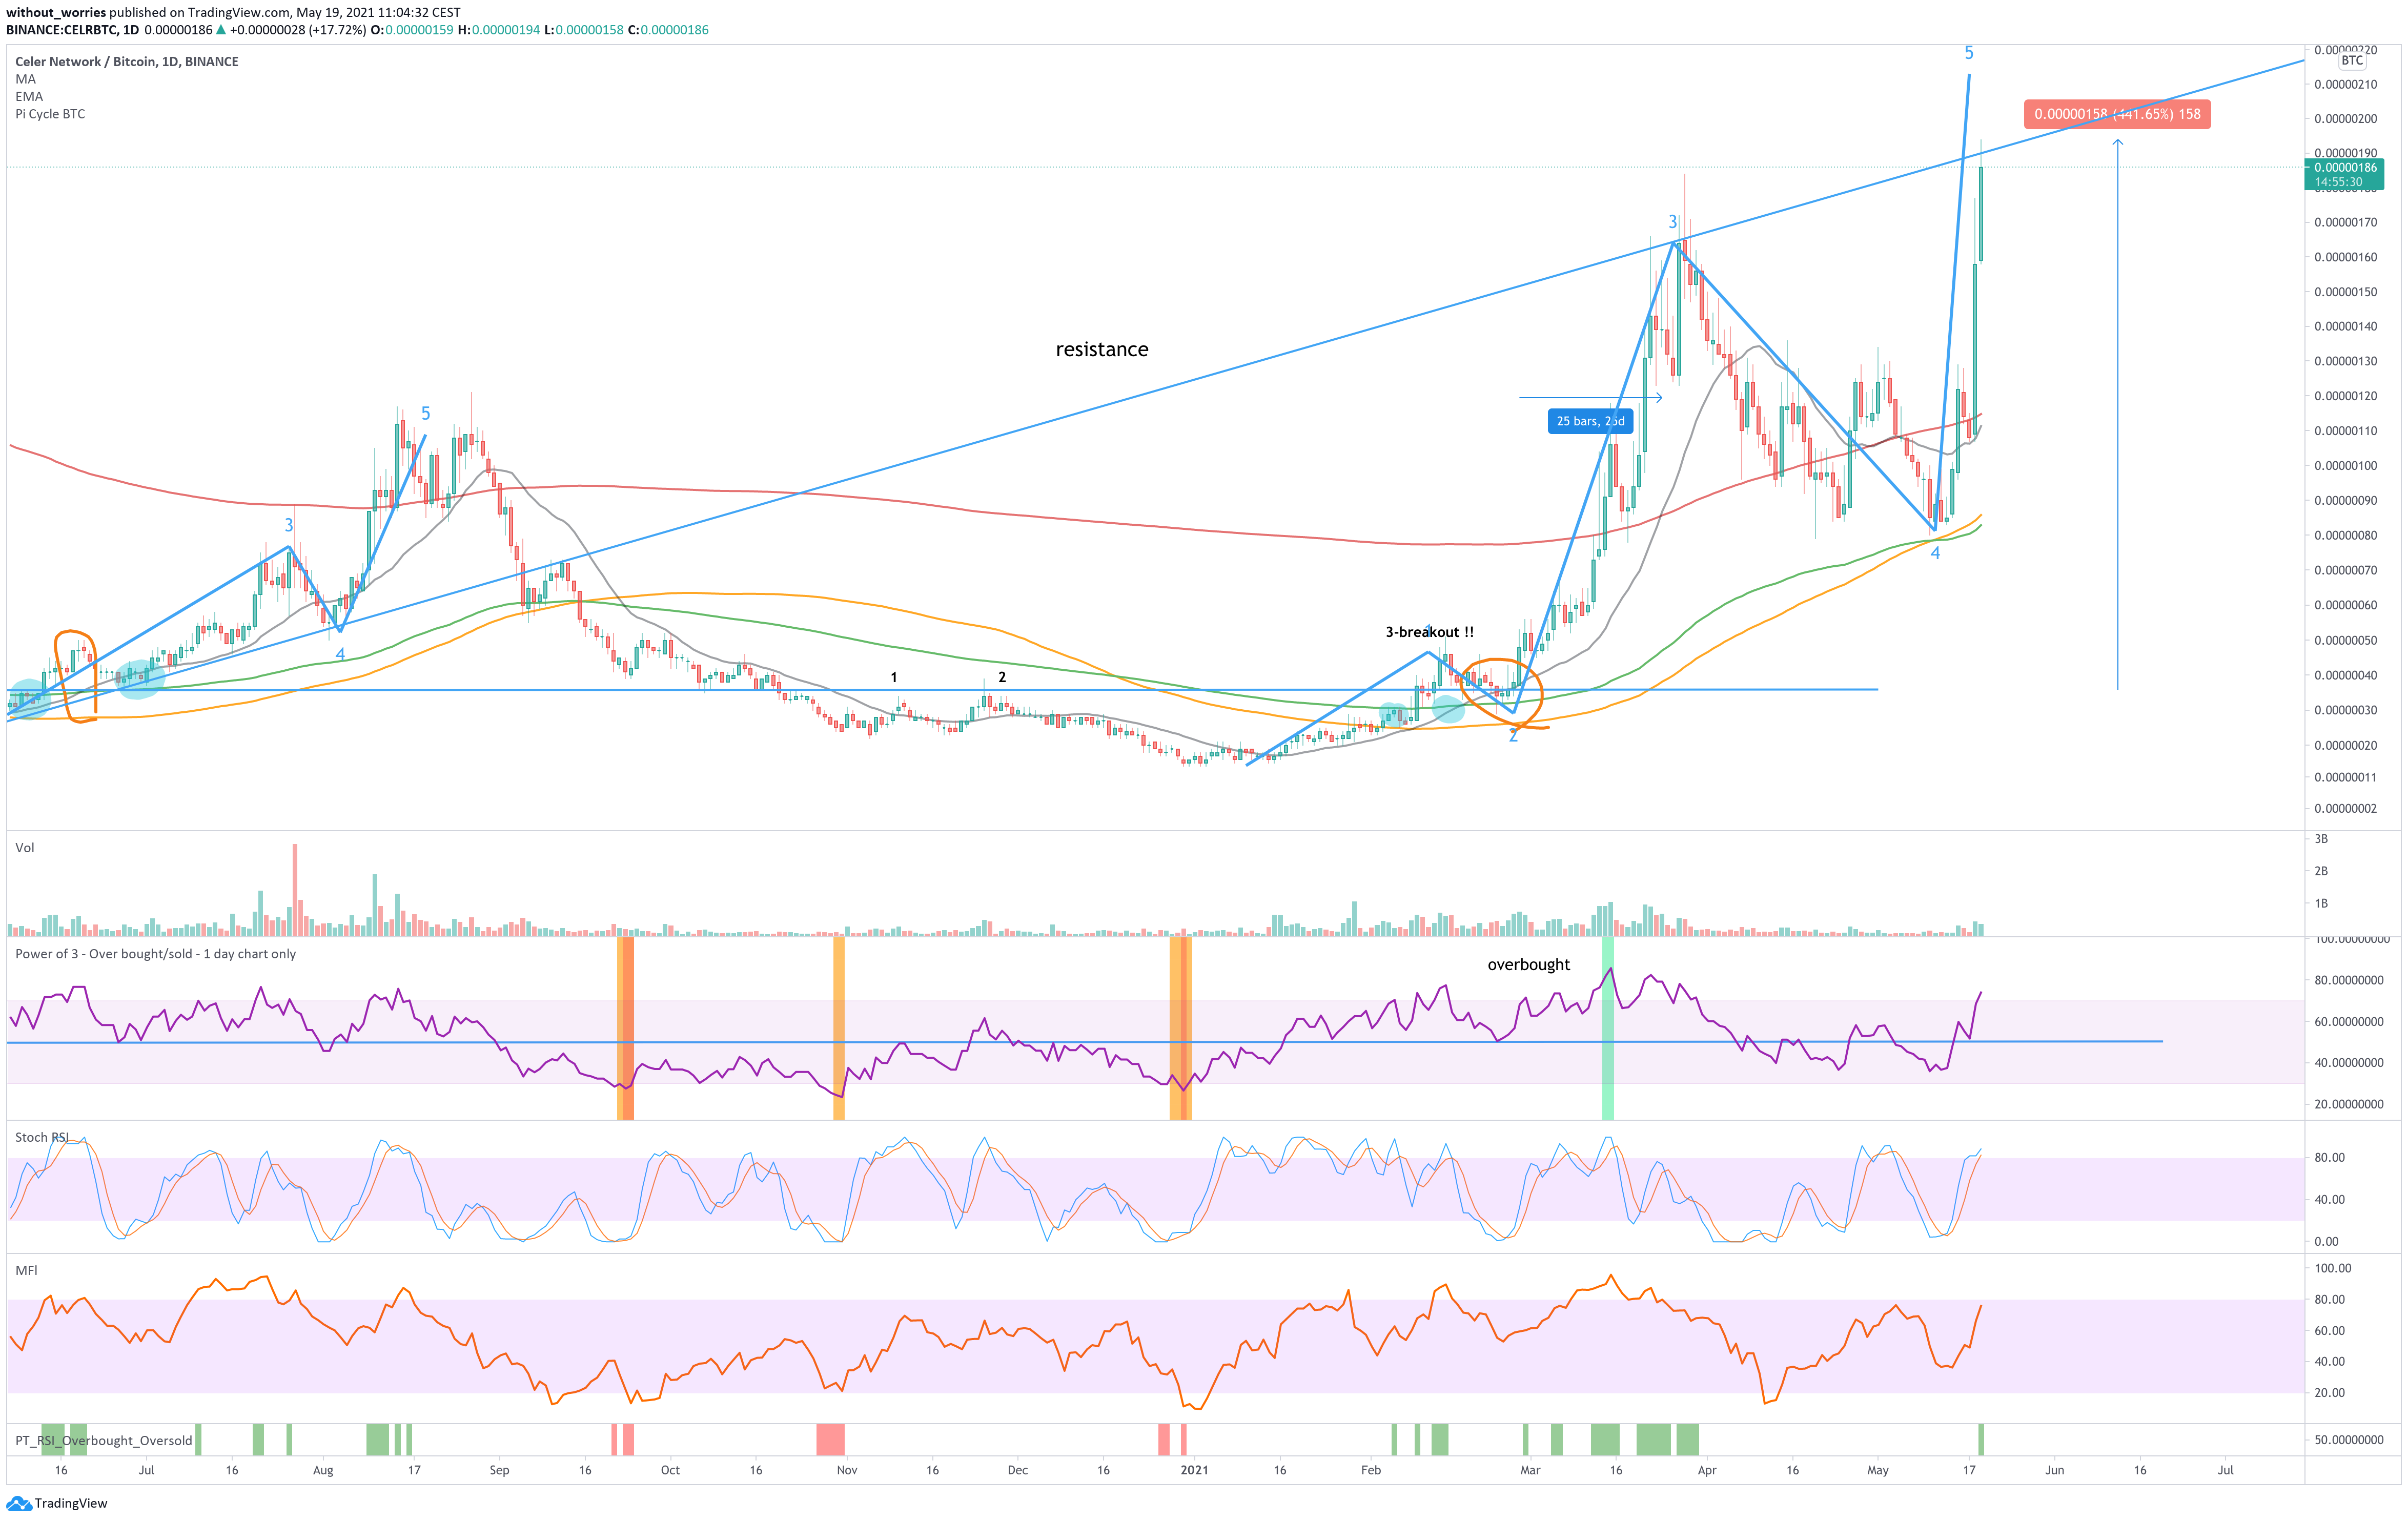The height and width of the screenshot is (1522, 2408).
Task: Select the +0.00000028 (+17.72%) change value
Action: tap(298, 30)
